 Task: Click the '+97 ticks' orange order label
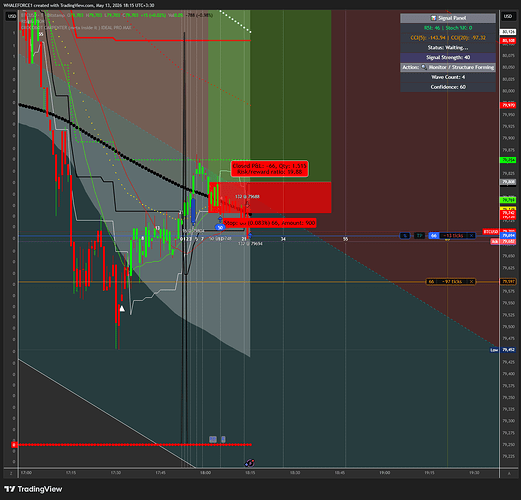coord(452,282)
